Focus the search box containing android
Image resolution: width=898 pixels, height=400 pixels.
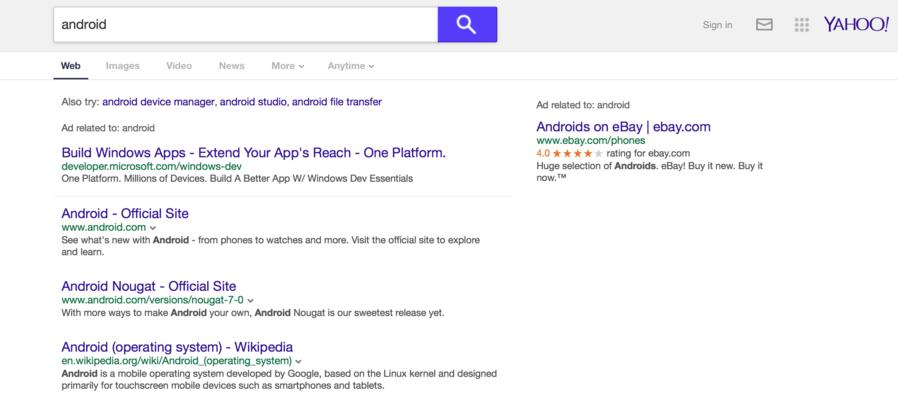pos(246,25)
